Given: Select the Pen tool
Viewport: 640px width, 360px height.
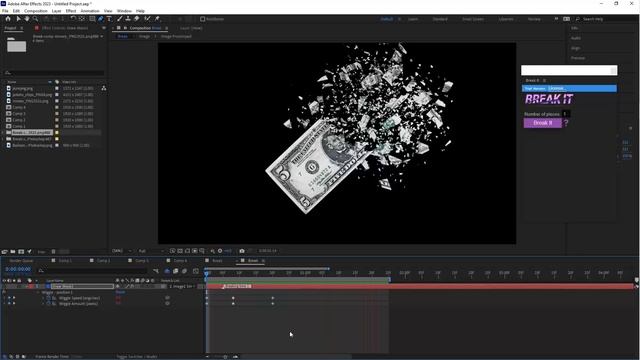Looking at the screenshot, I should pos(100,19).
